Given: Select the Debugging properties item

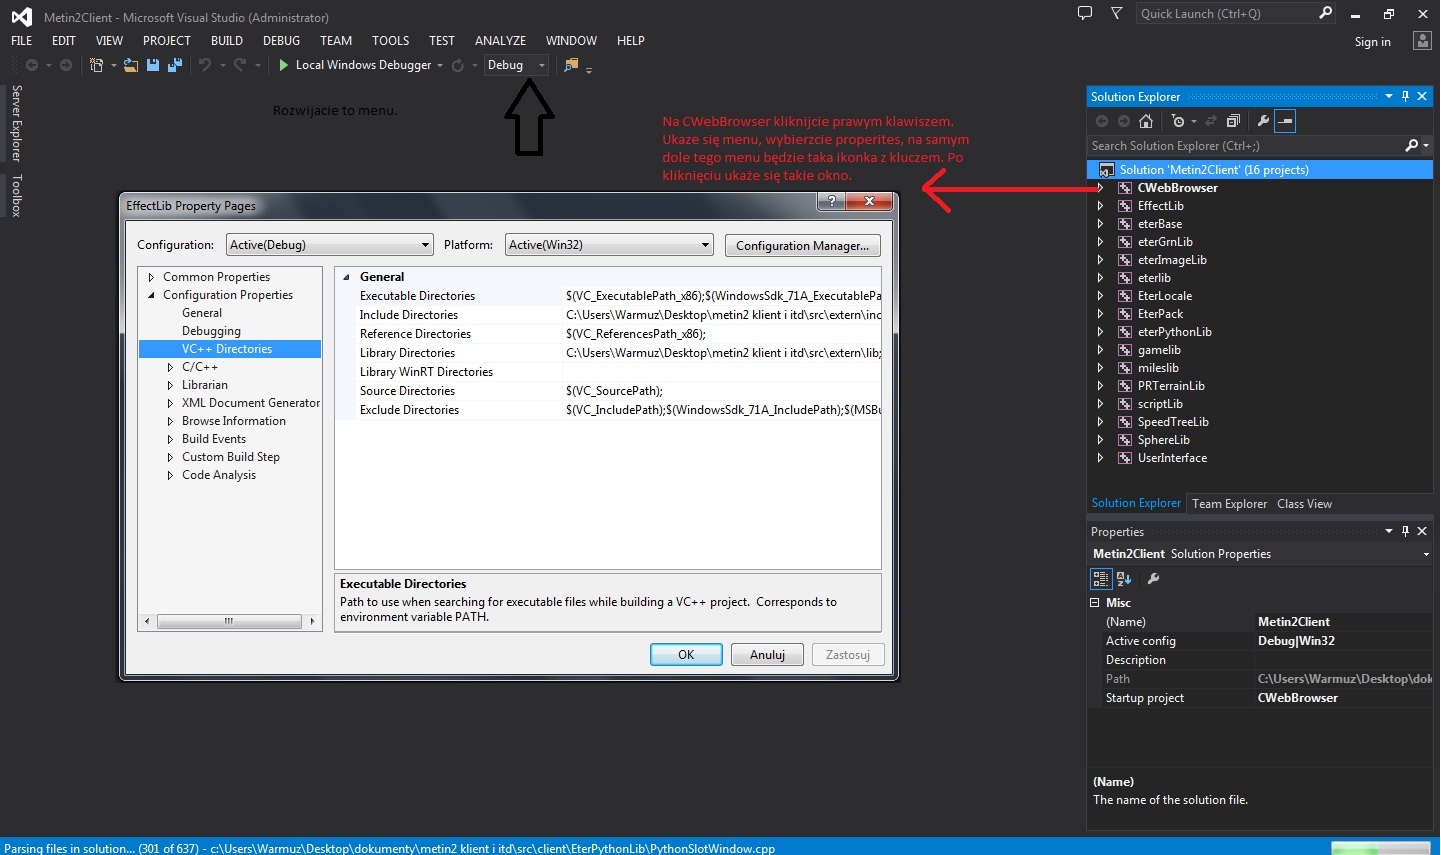Looking at the screenshot, I should (x=211, y=331).
